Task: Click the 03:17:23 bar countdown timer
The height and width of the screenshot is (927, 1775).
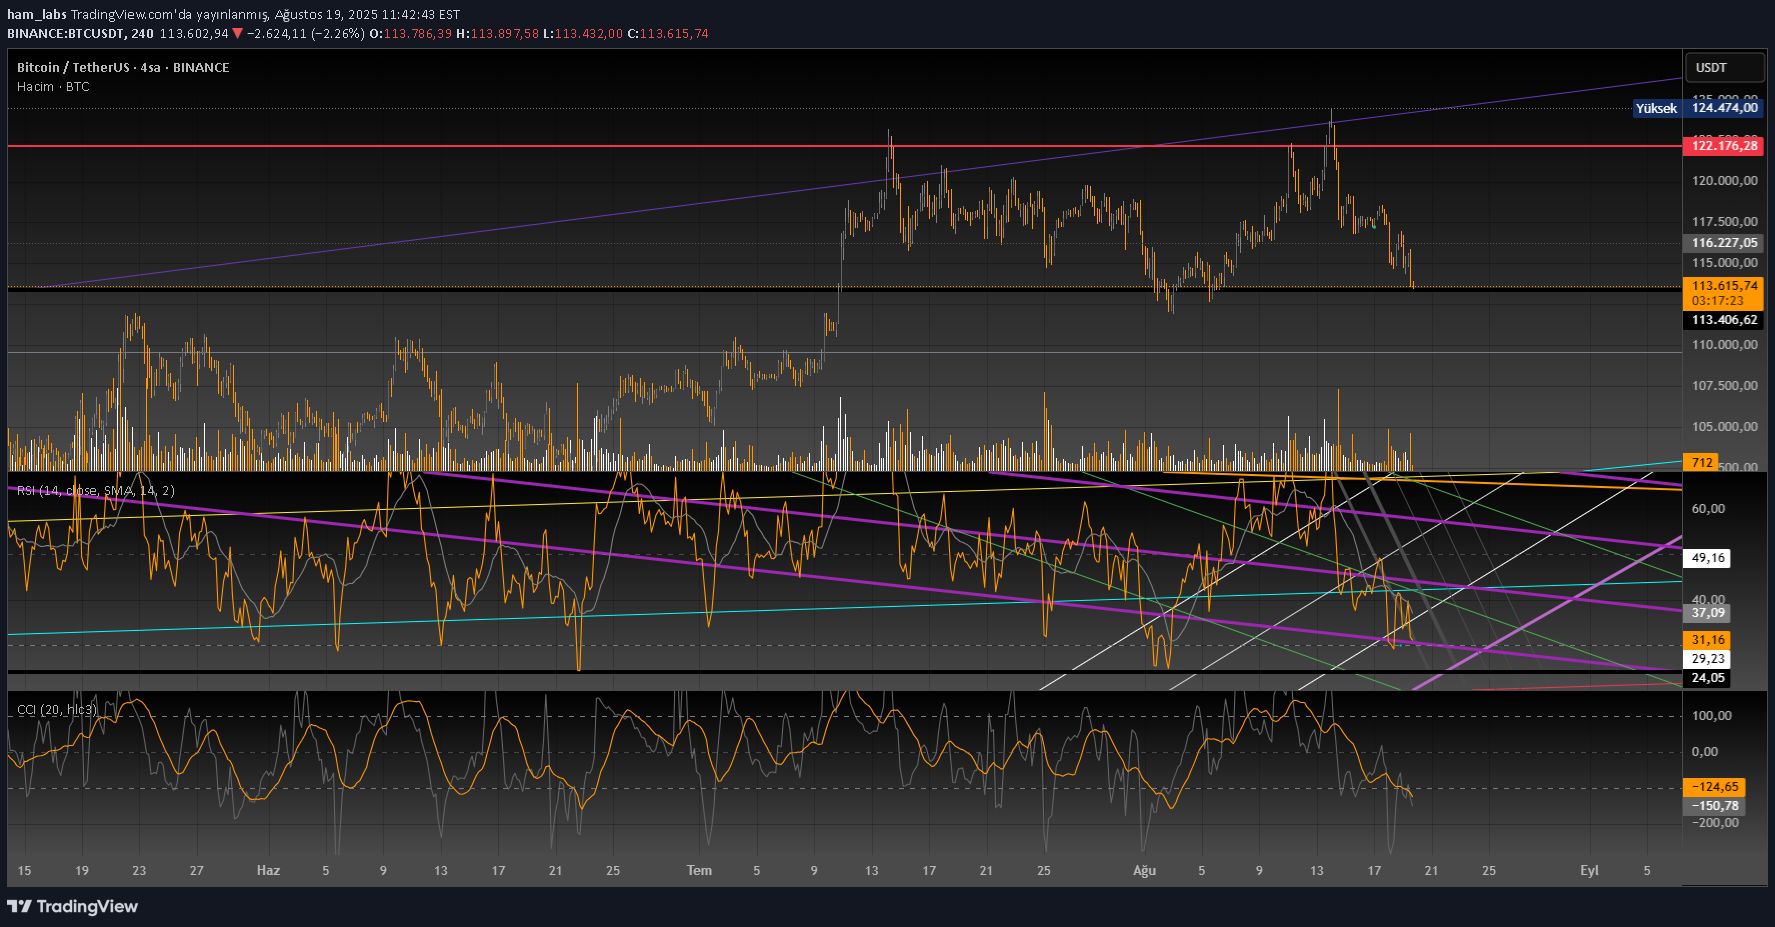Action: [x=1717, y=301]
